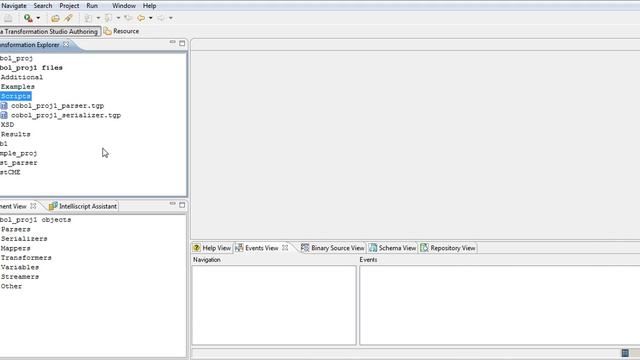Click the status bar icon at bottom right
This screenshot has width=640, height=360.
tap(625, 353)
